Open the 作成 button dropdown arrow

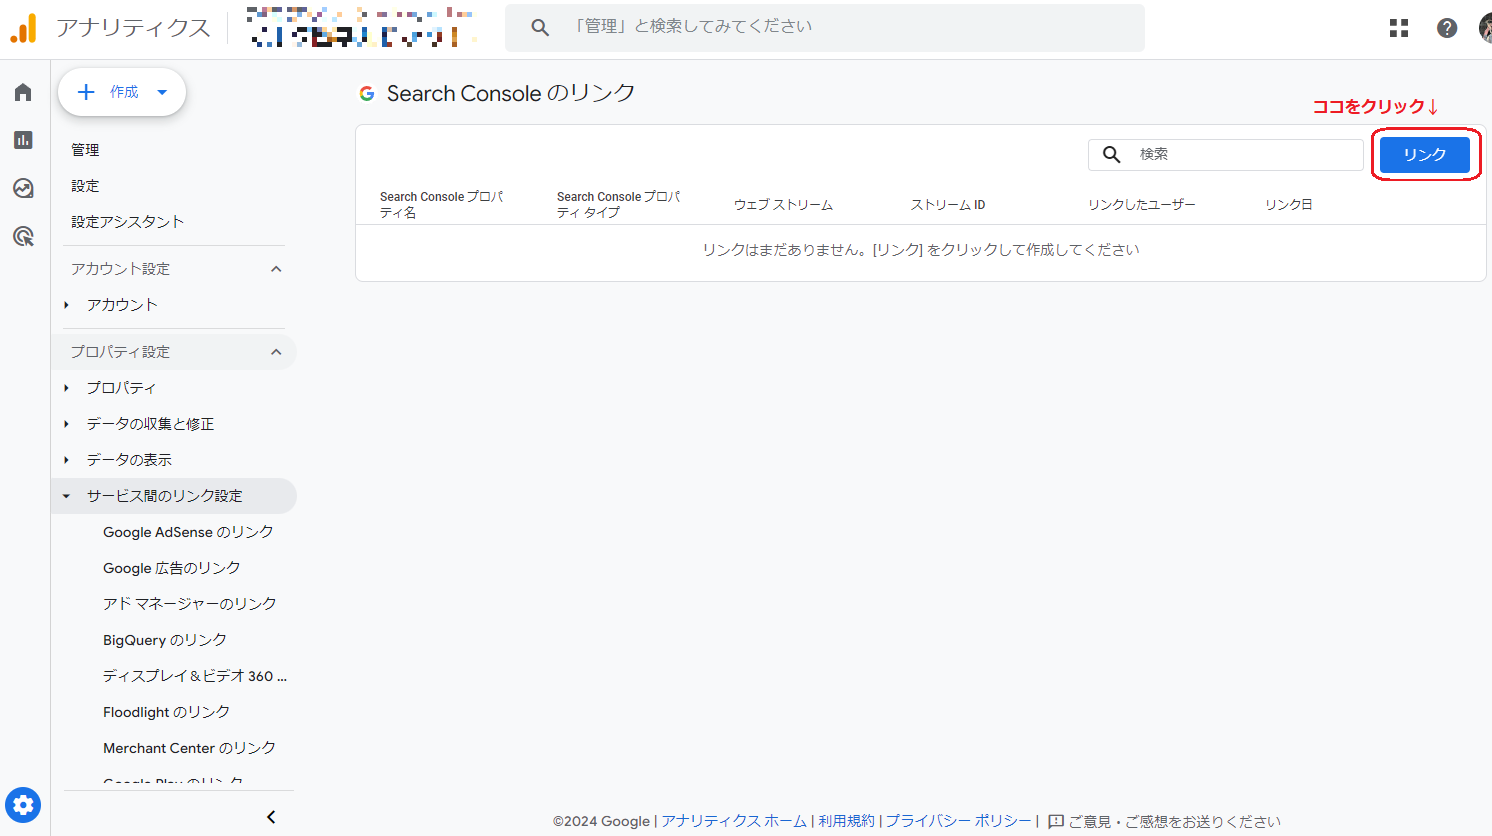point(161,91)
